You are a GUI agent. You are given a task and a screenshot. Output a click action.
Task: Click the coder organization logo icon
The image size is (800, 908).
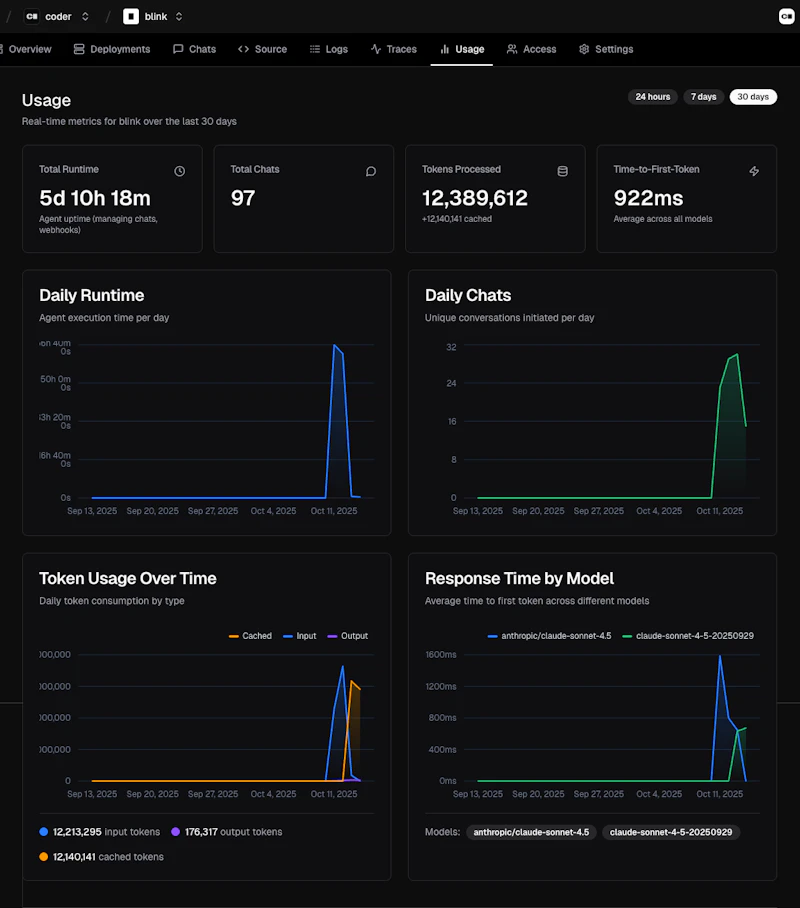32,17
